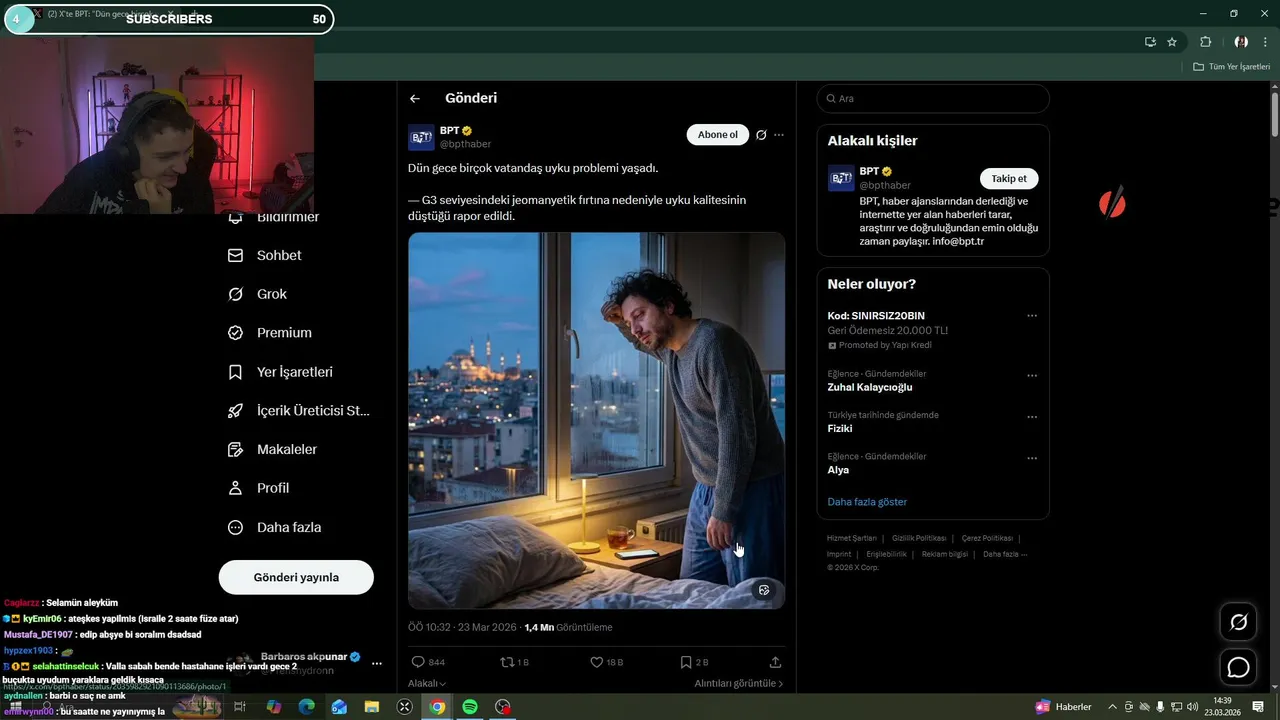Open account menu dots beside Barbaros akpunar

pos(377,663)
